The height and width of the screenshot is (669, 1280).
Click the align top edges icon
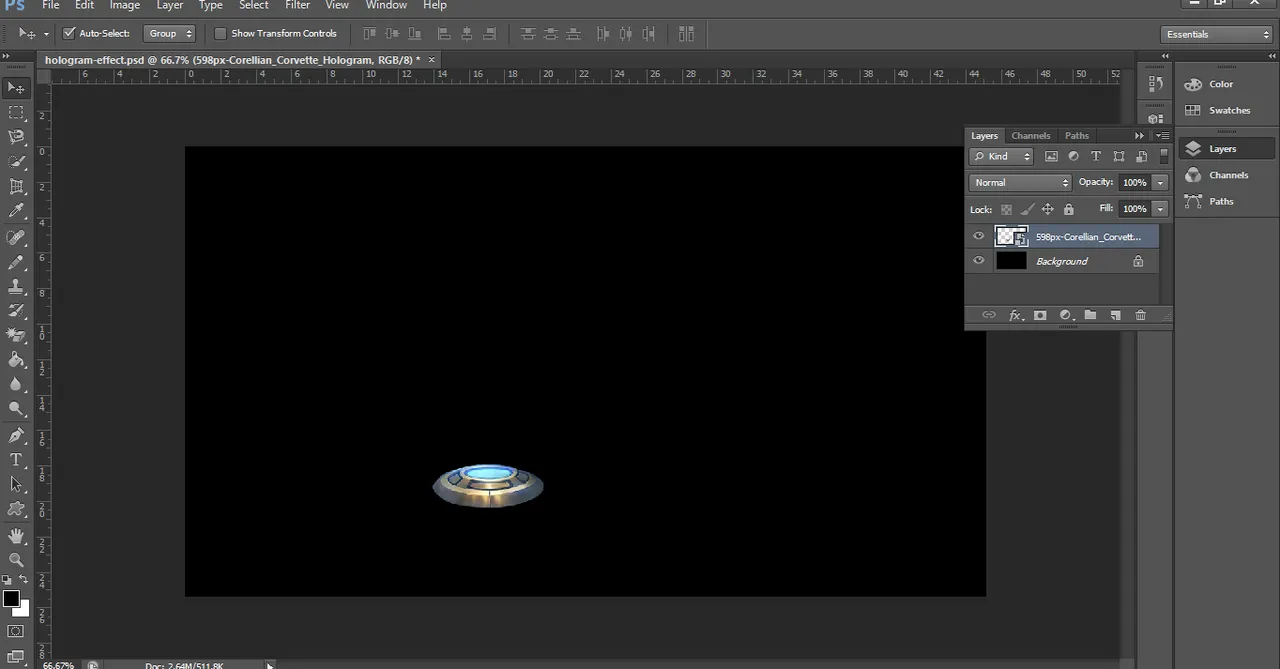click(369, 34)
